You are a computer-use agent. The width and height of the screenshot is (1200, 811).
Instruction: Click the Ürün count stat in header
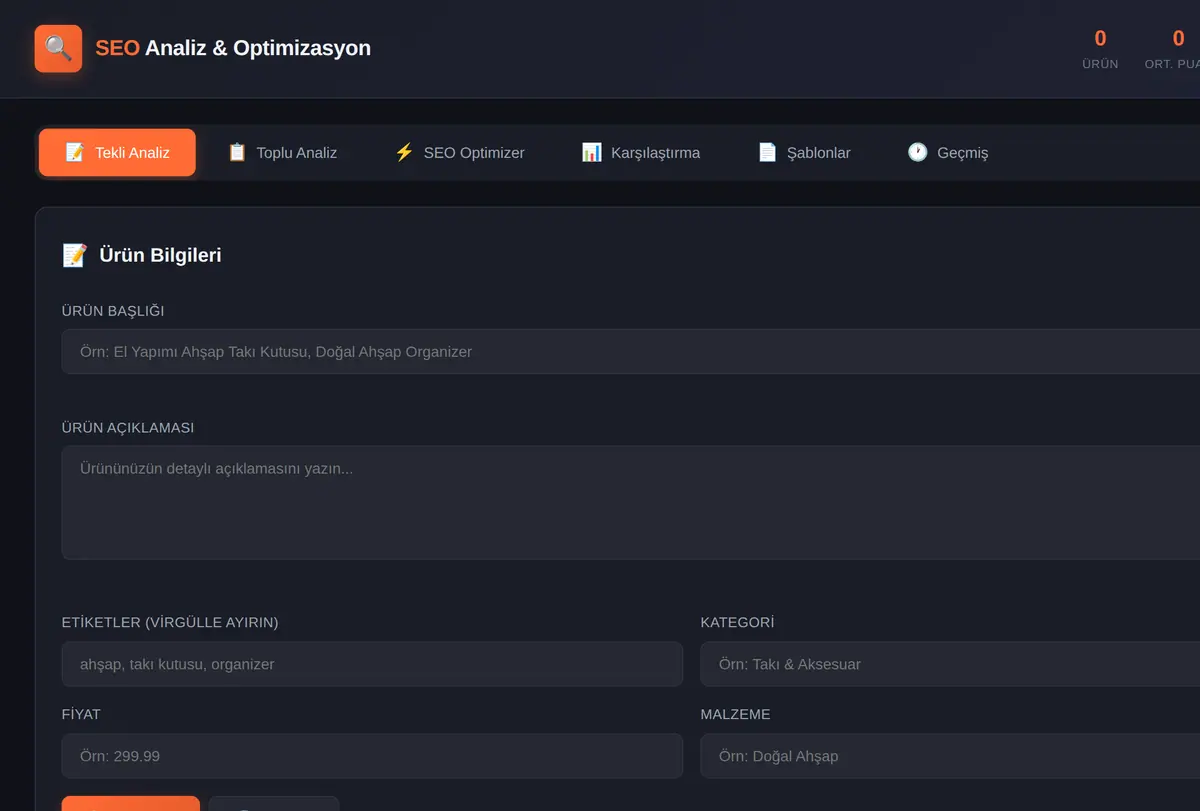(x=1100, y=49)
